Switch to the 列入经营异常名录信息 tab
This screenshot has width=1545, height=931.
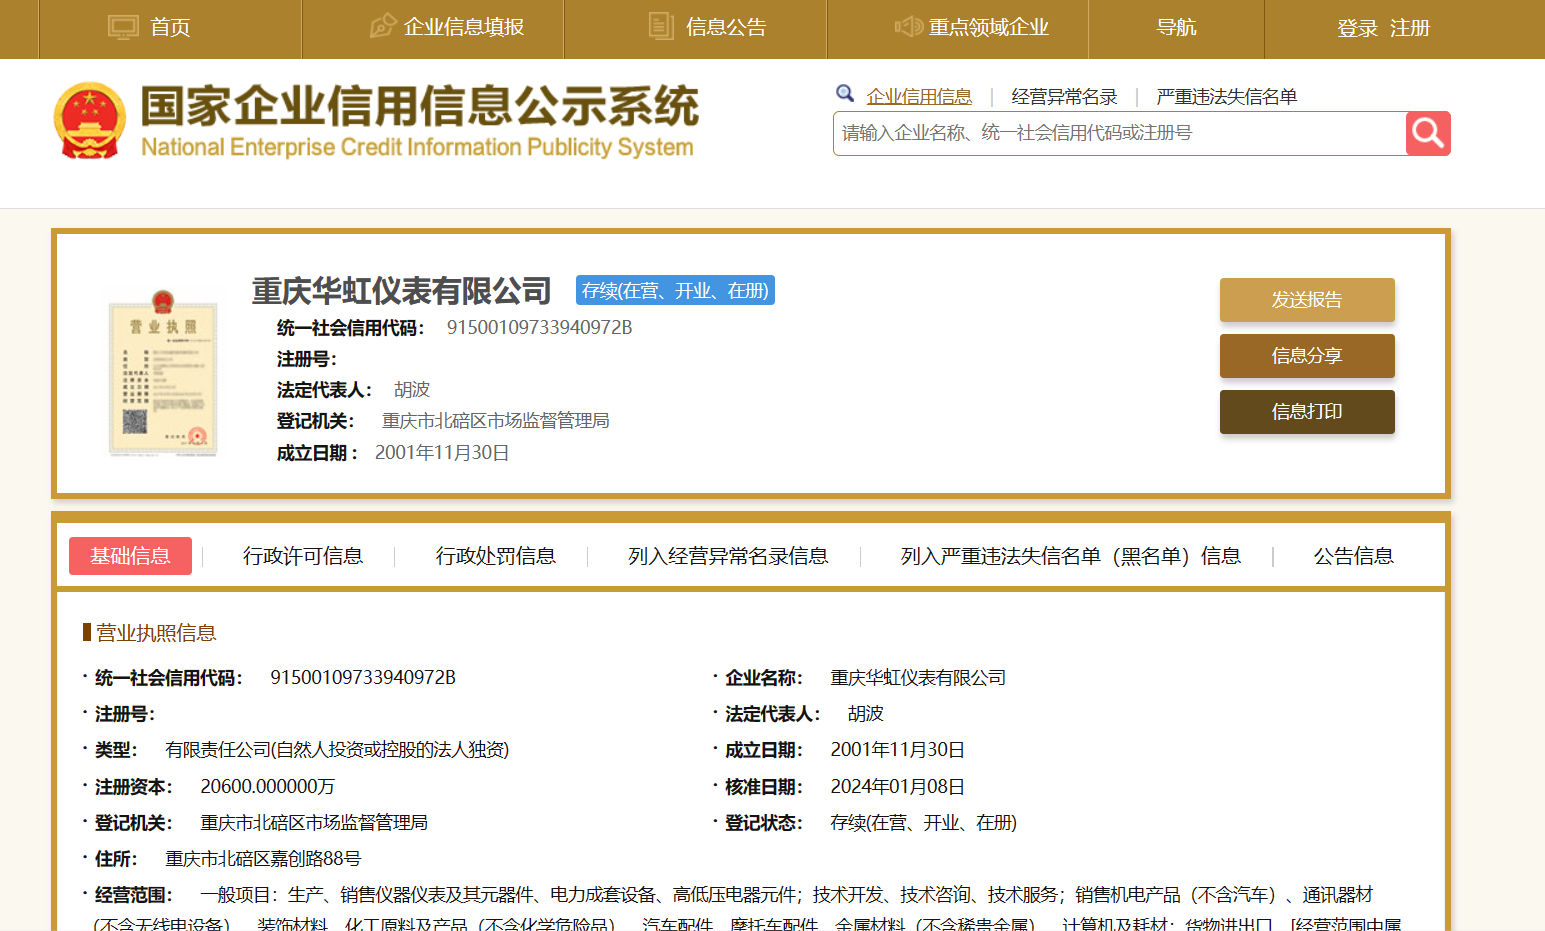pos(728,556)
